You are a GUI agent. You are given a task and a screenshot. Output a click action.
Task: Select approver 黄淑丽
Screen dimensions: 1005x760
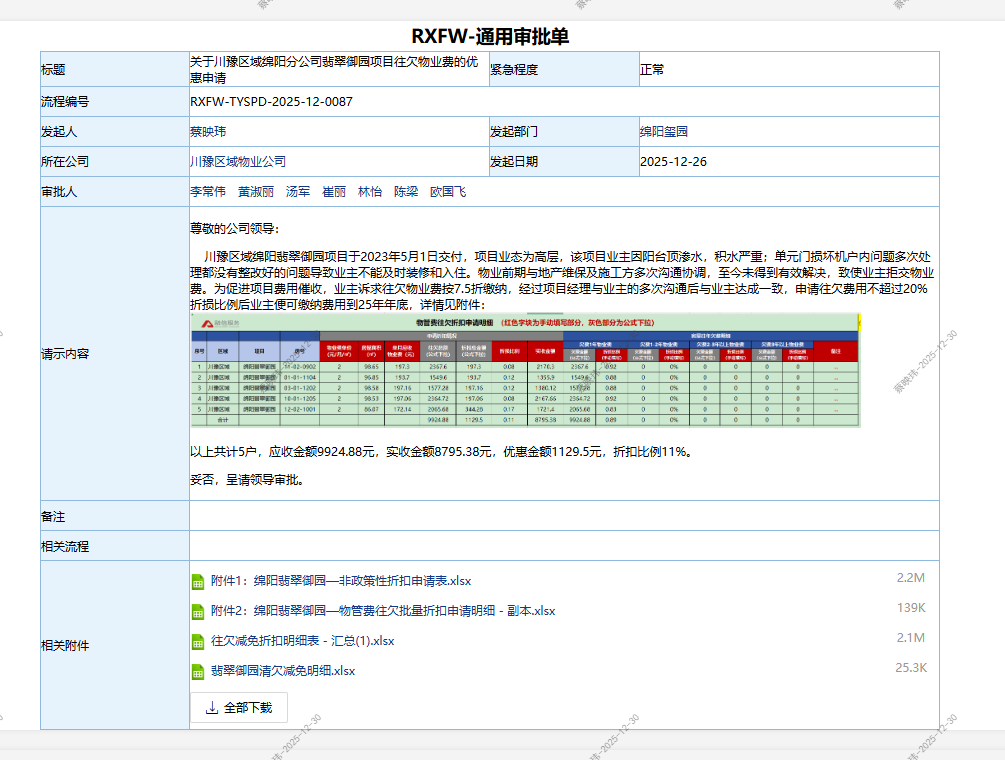point(256,192)
